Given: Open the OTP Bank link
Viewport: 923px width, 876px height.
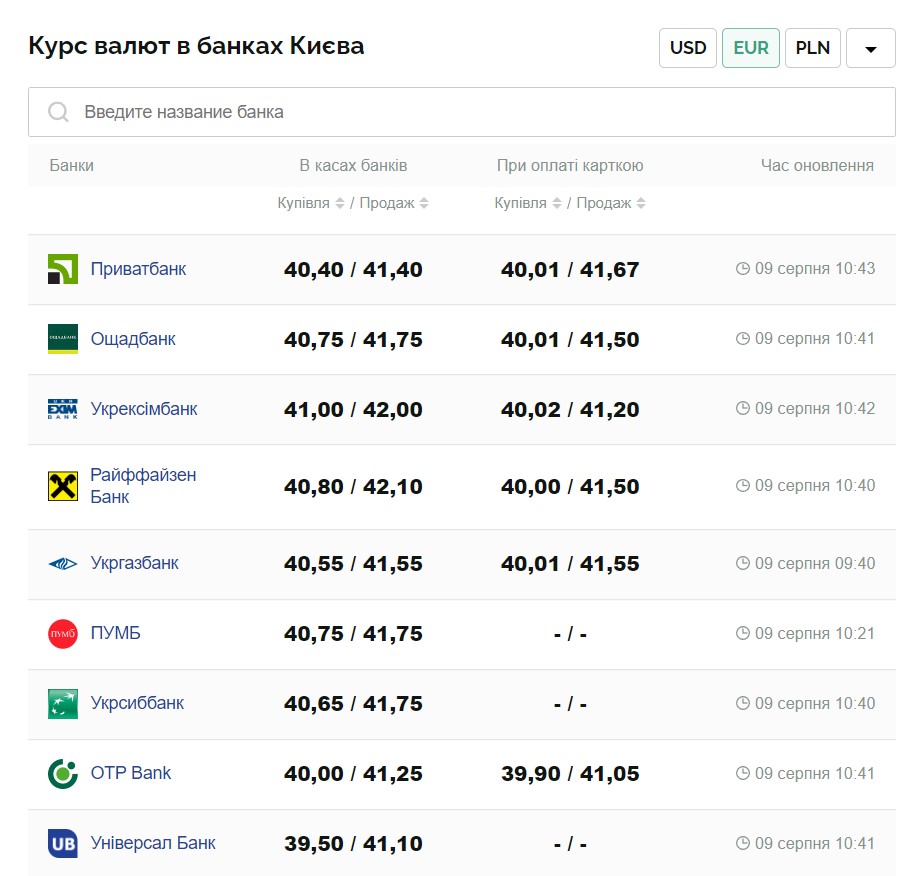Looking at the screenshot, I should pos(131,773).
